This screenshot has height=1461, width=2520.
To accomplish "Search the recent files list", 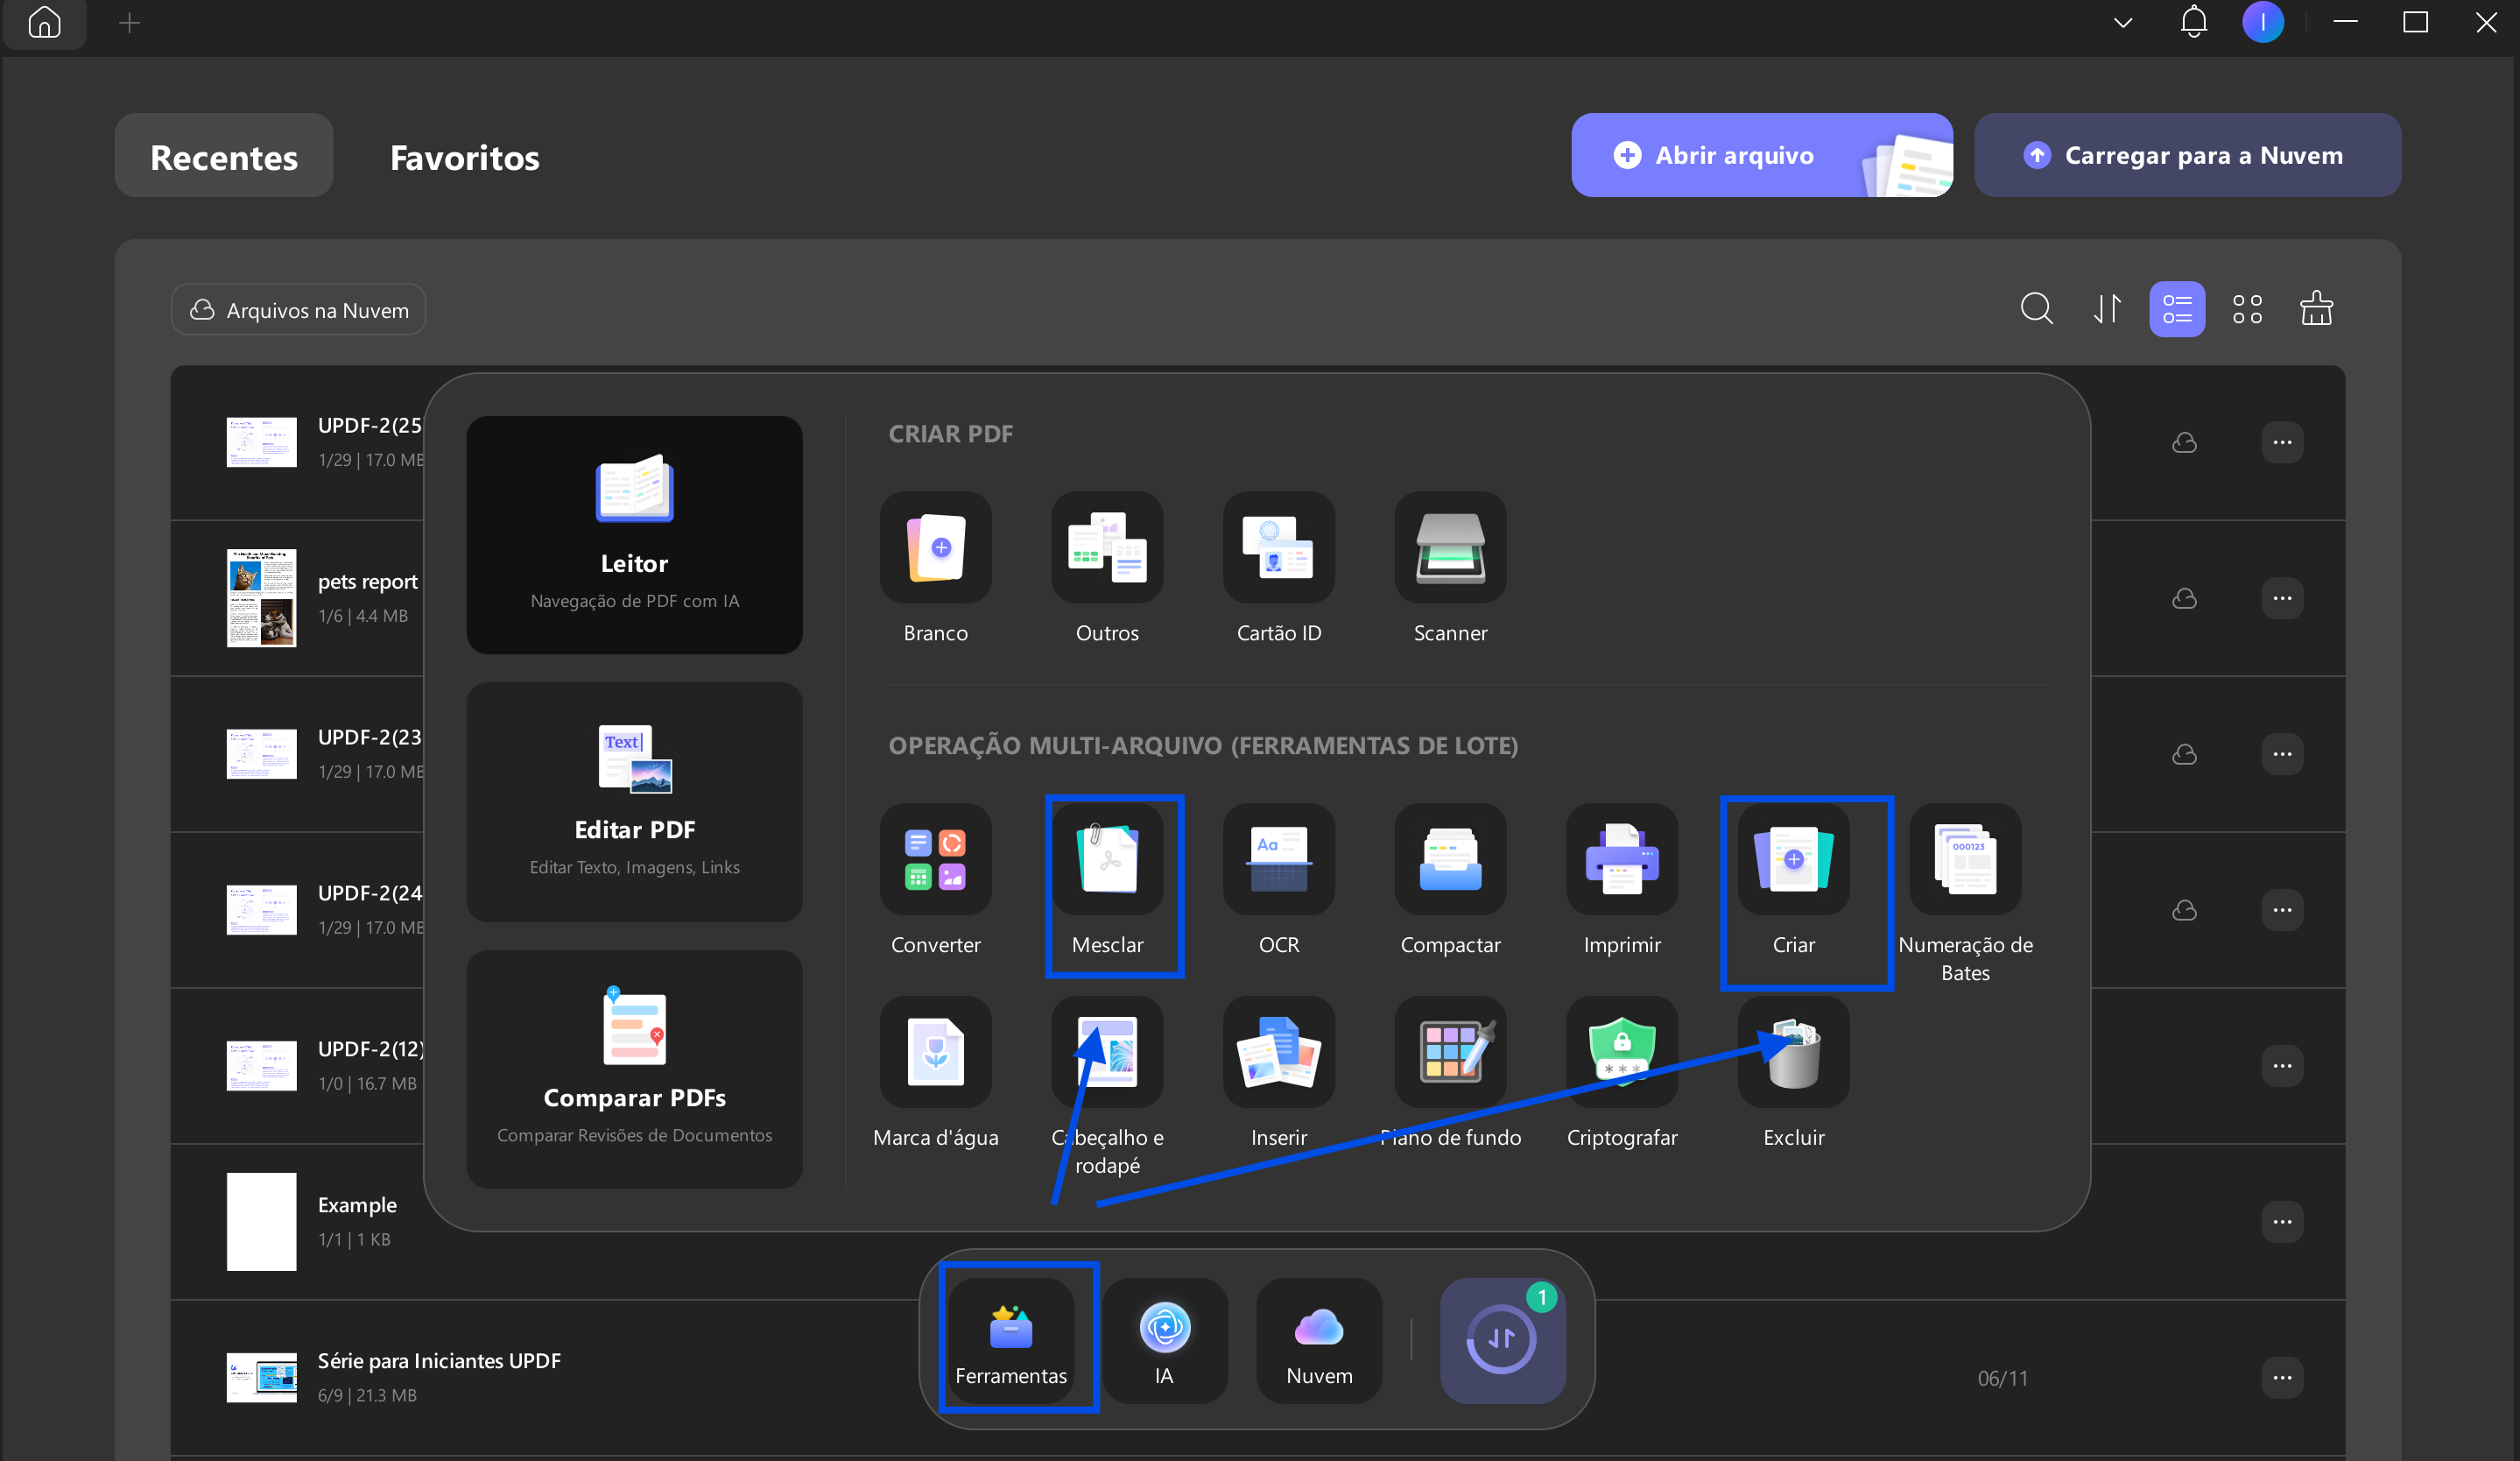I will point(2037,309).
